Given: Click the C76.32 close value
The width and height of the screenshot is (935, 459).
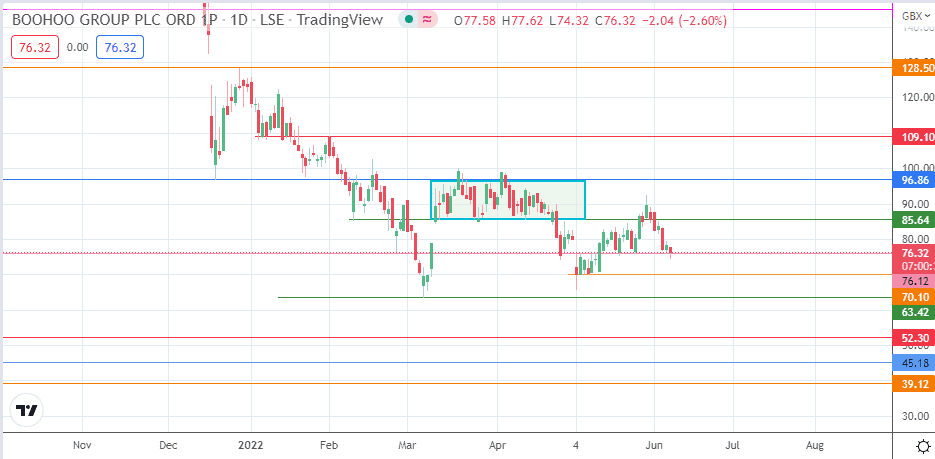Looking at the screenshot, I should pos(613,21).
